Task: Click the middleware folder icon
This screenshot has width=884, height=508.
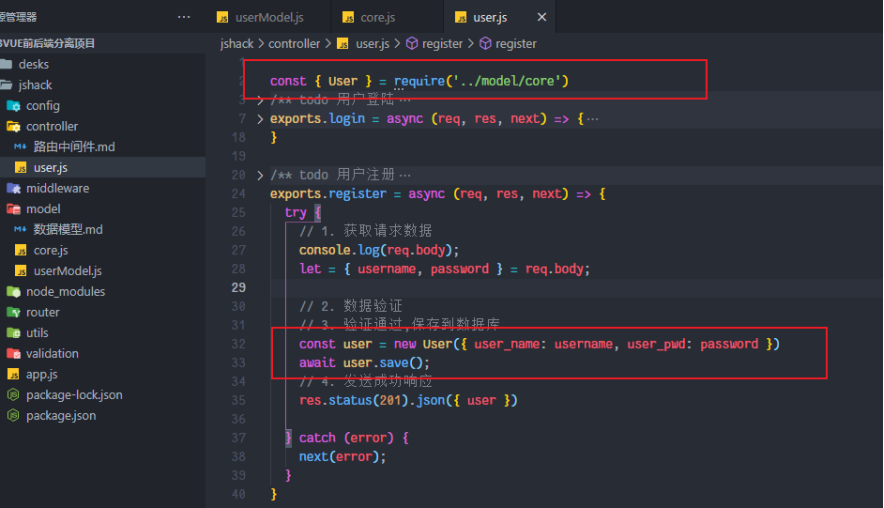Action: click(x=13, y=188)
